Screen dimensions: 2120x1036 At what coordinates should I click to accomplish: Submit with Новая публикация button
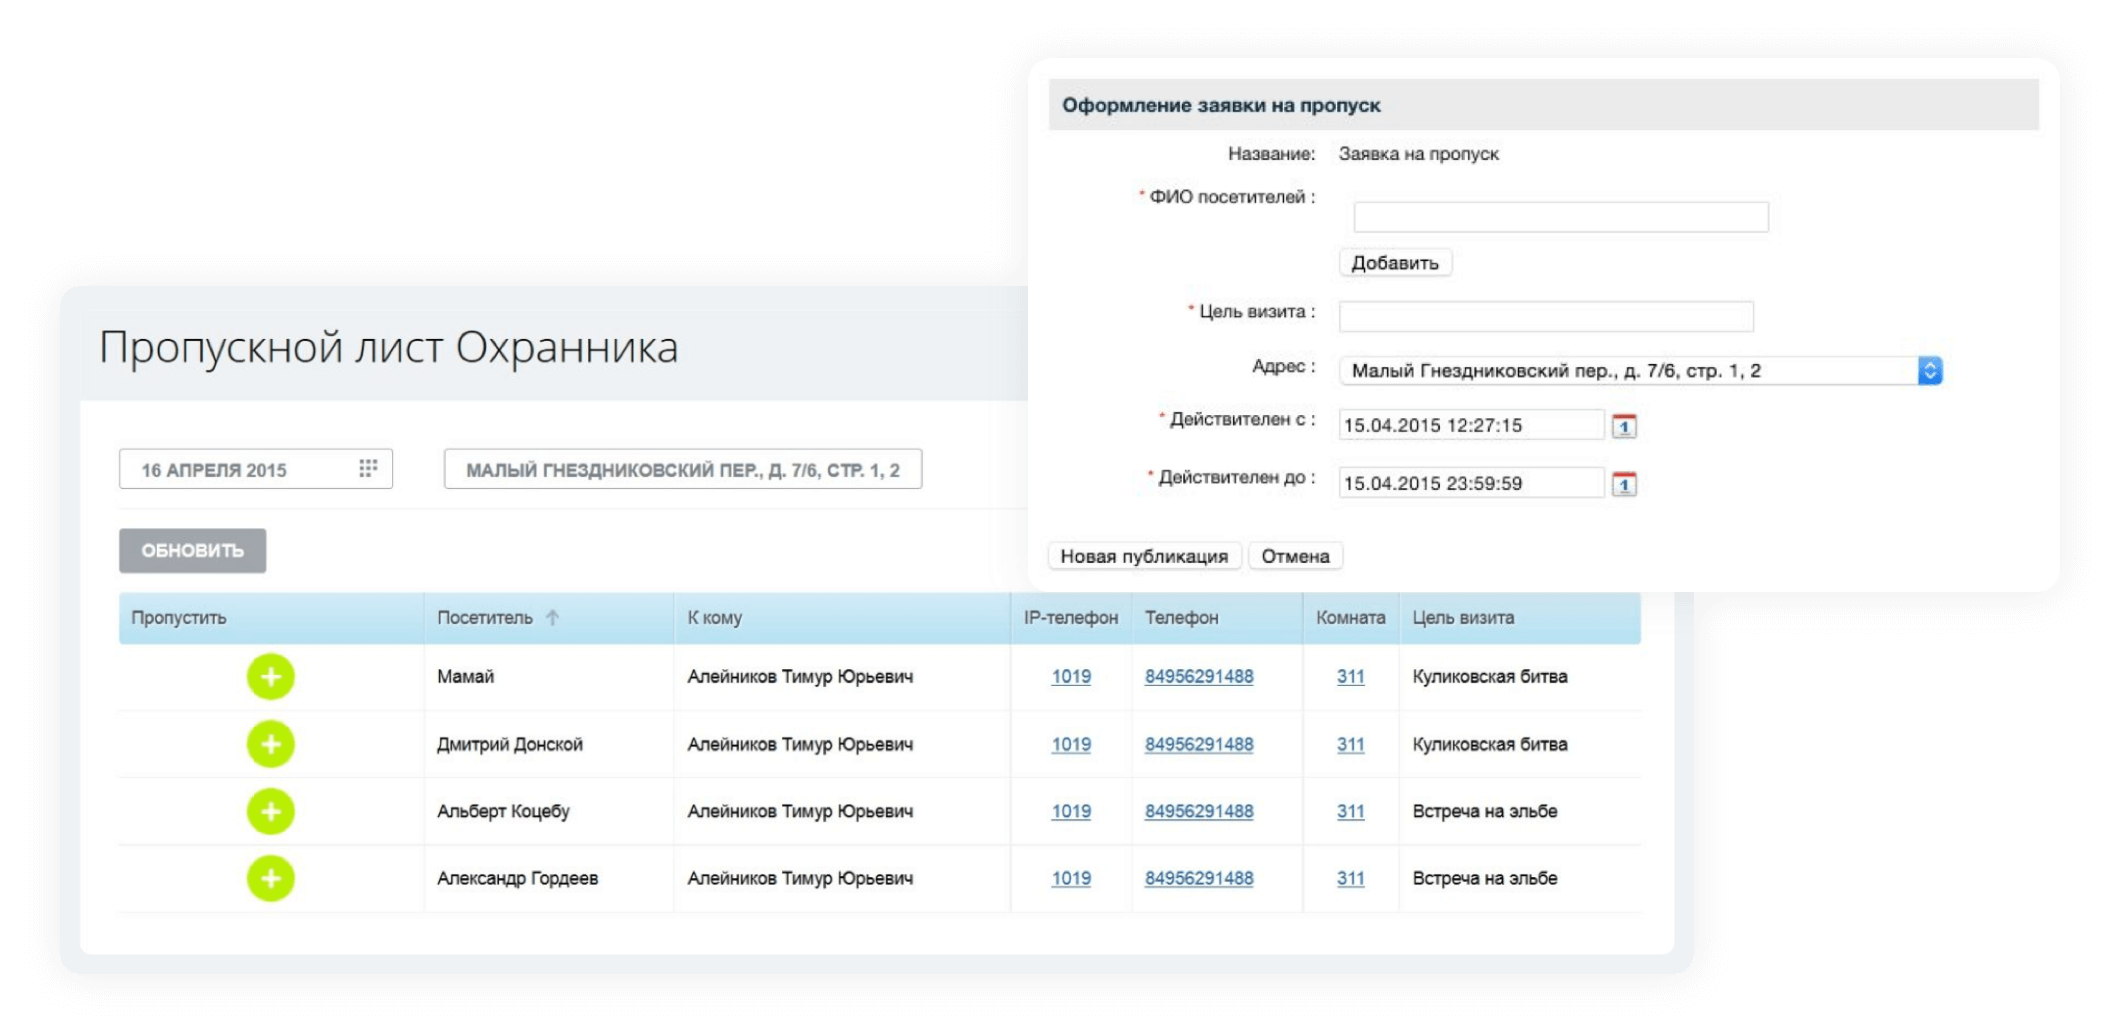[1144, 556]
